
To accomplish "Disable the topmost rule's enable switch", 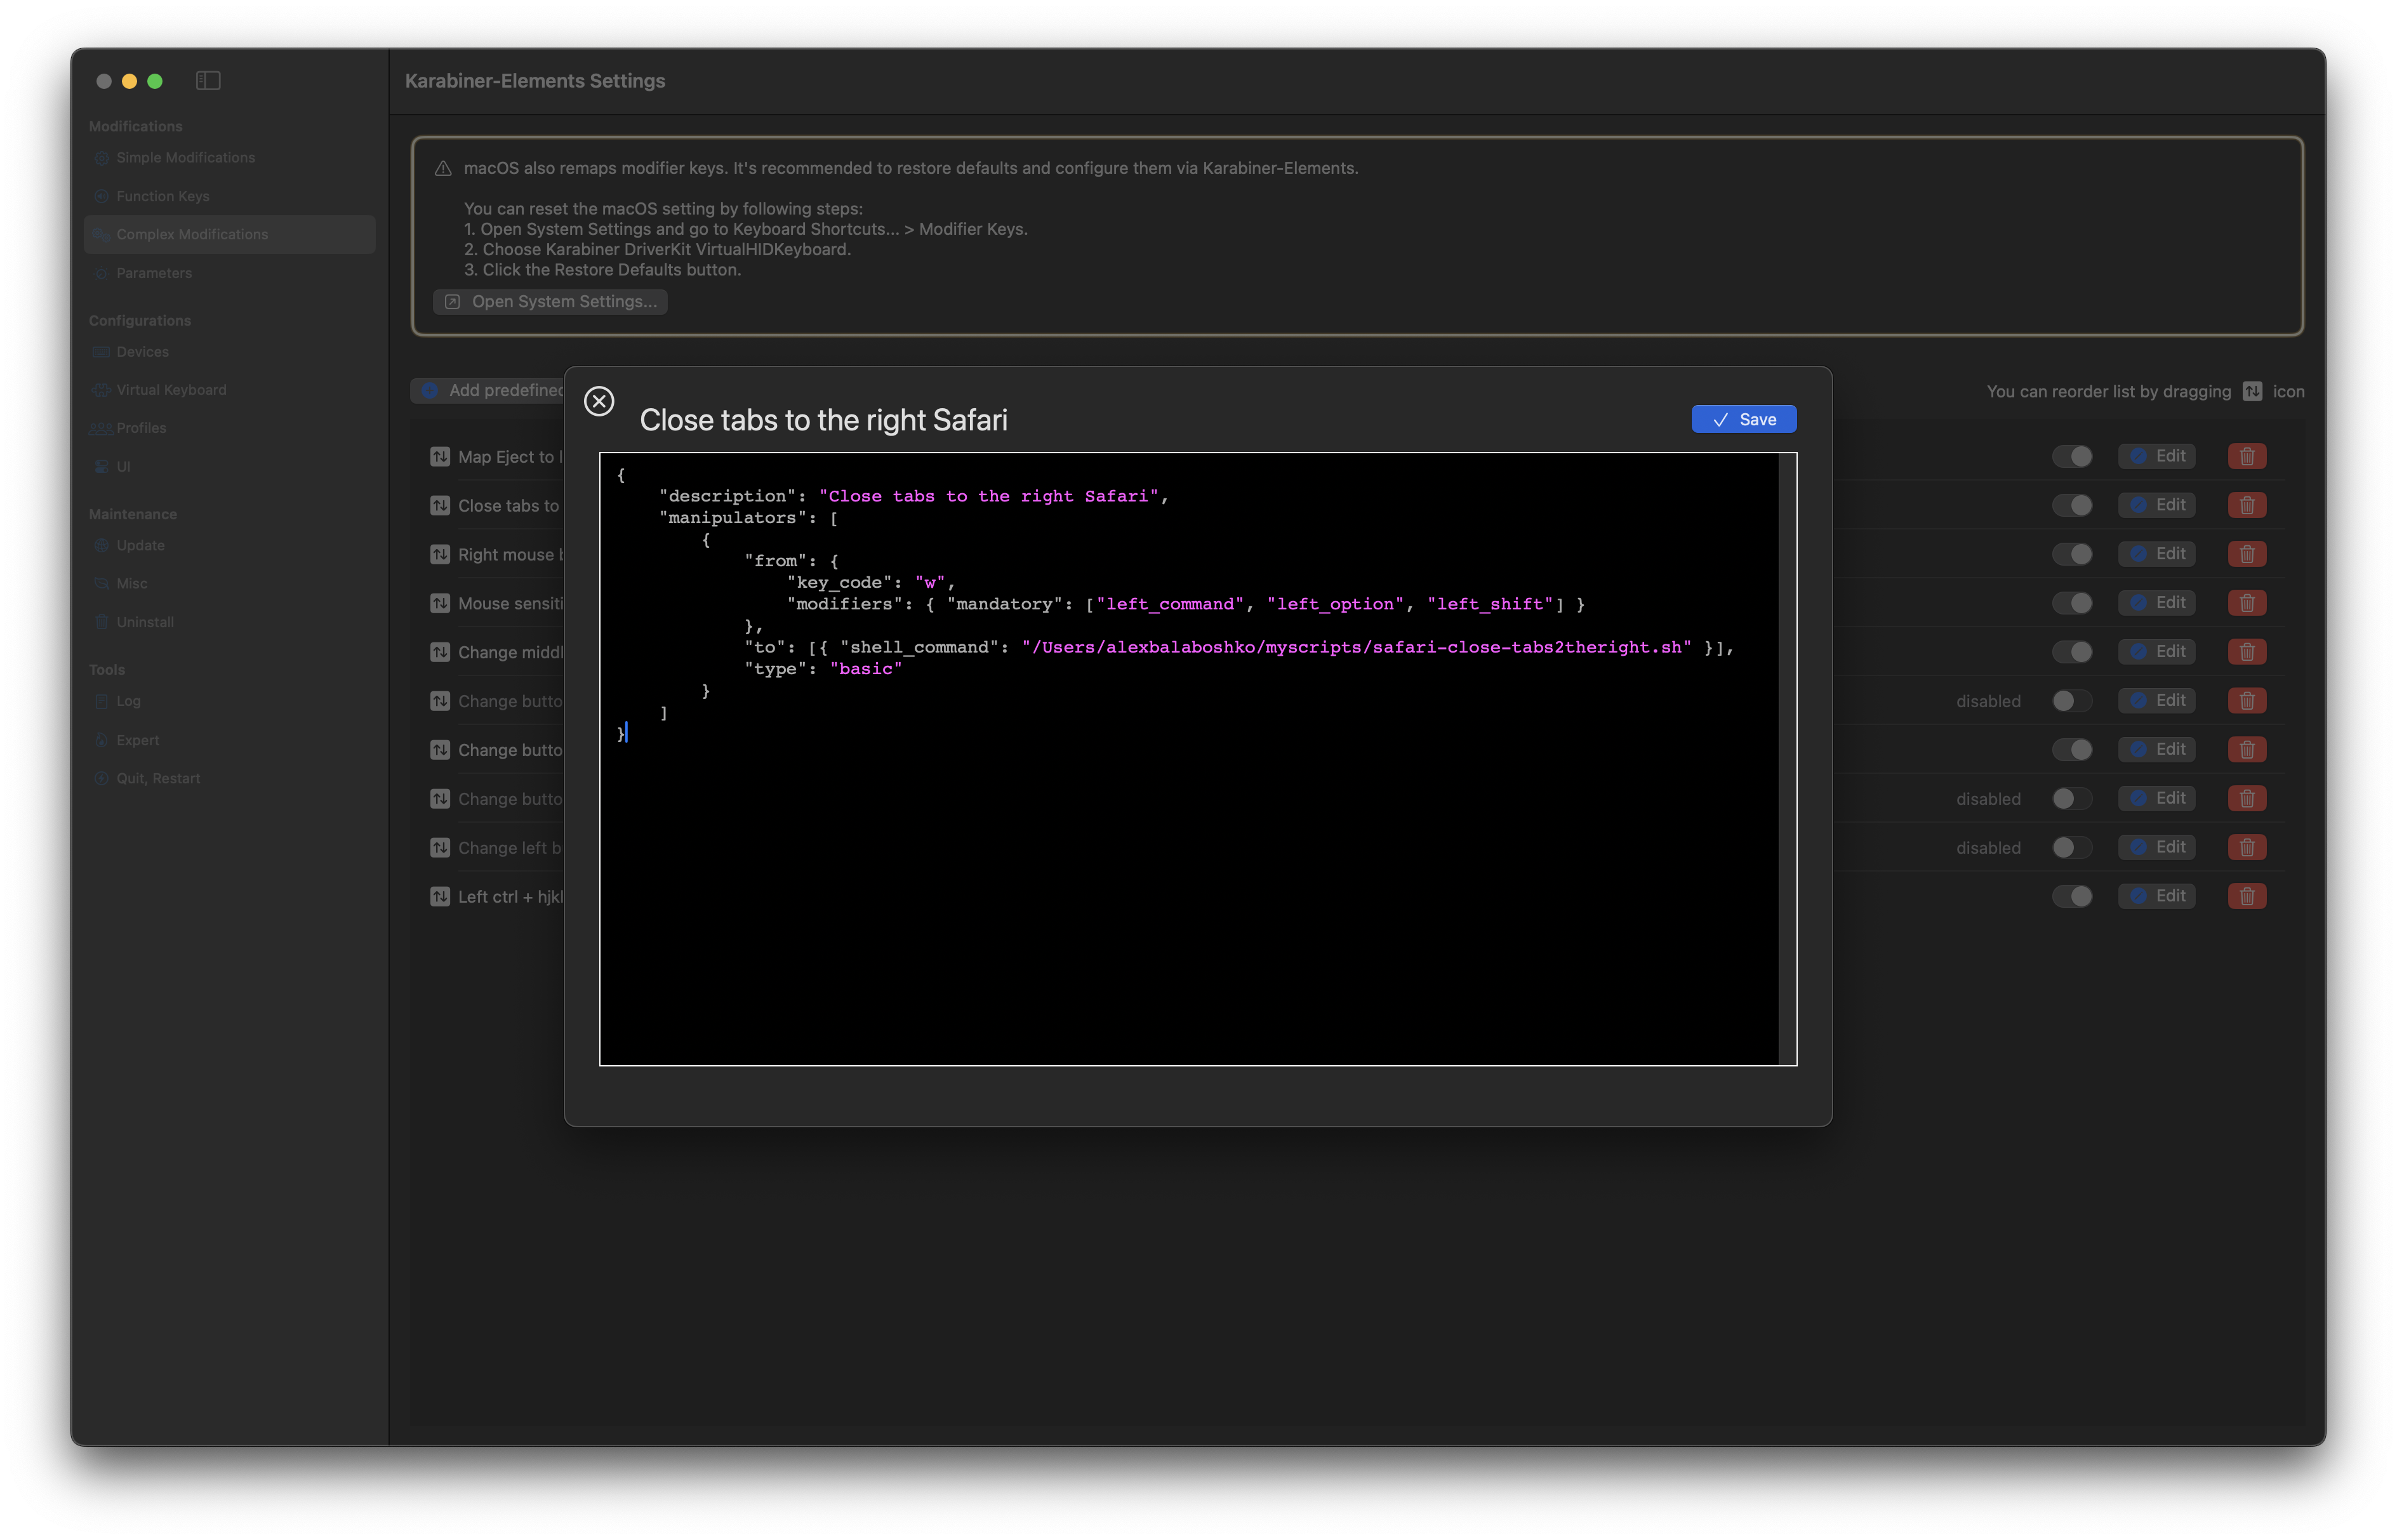I will (2073, 456).
